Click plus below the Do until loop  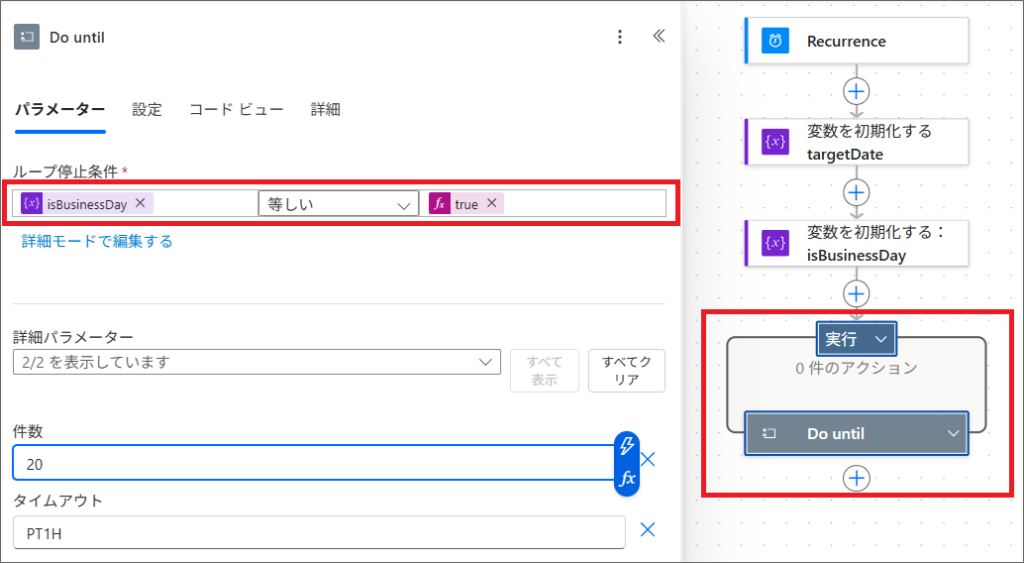856,478
